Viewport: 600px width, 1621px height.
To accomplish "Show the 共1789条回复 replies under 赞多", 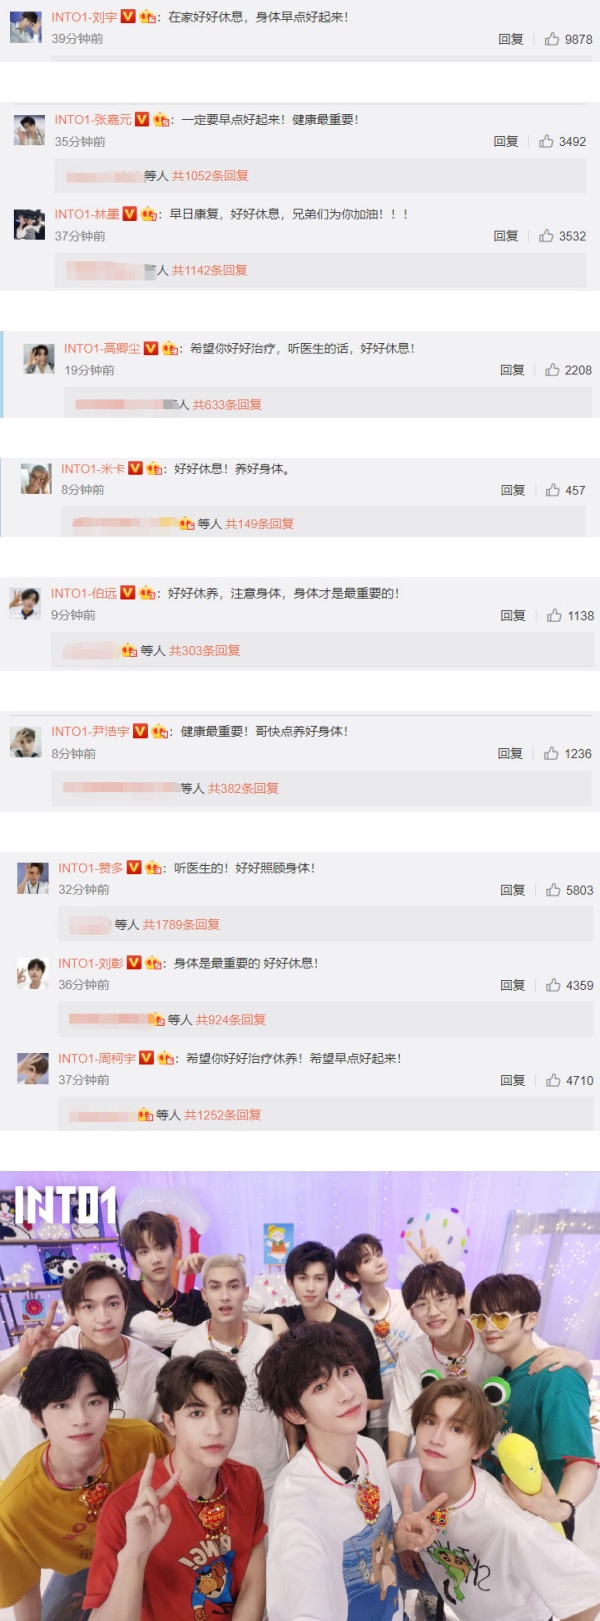I will [x=181, y=925].
